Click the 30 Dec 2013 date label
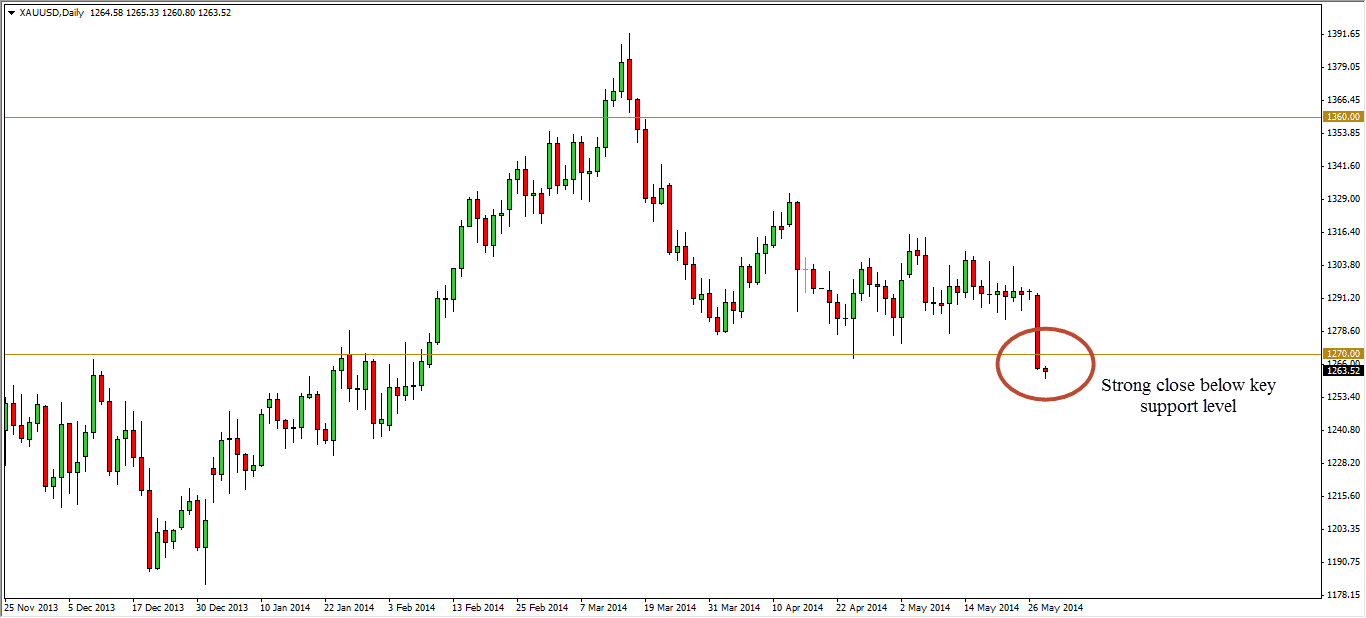This screenshot has width=1366, height=618. (x=222, y=607)
